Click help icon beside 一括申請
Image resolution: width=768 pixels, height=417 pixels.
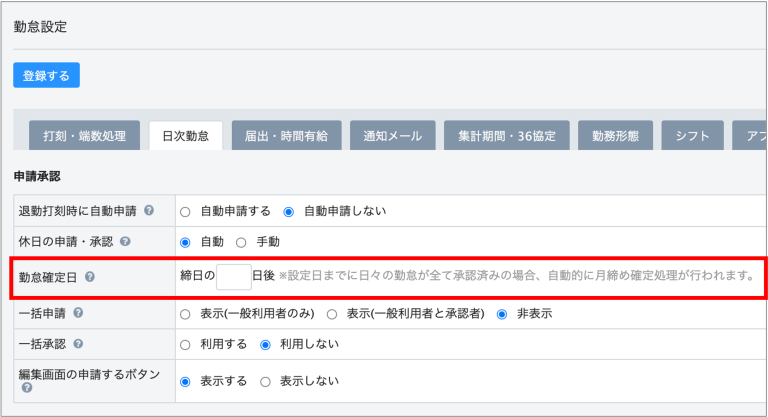coord(78,313)
